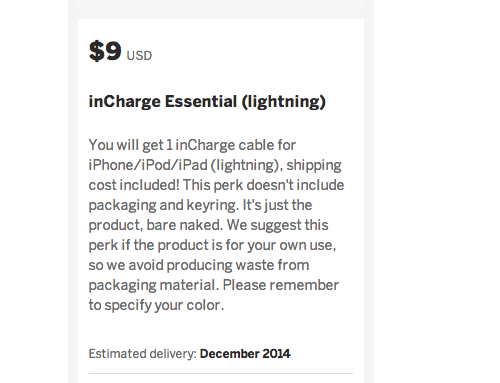This screenshot has width=500, height=383.
Task: Click the word 'inCharge' in the perk heading
Action: (125, 102)
